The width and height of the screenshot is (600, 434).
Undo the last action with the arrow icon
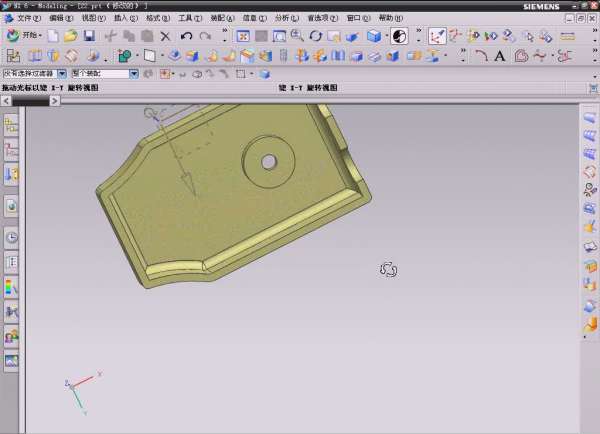coord(186,36)
